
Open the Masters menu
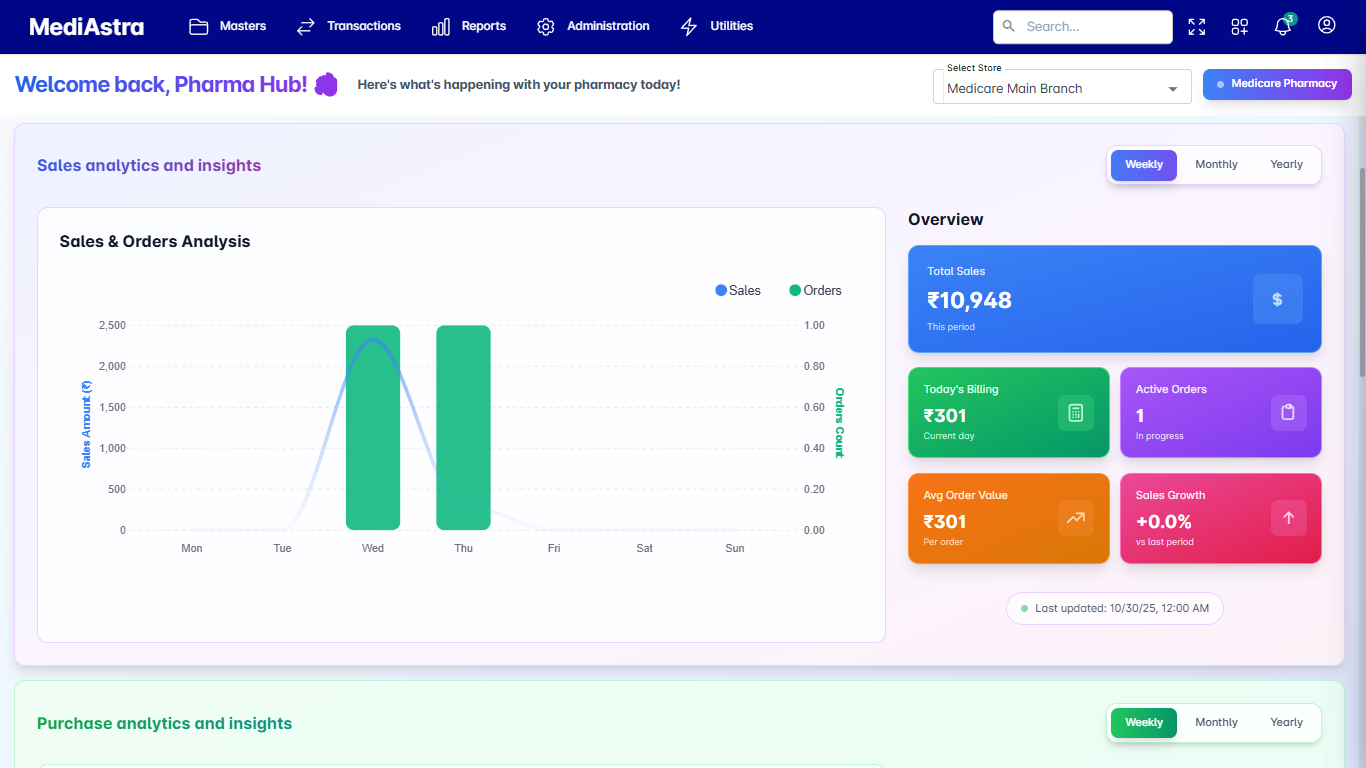[x=227, y=27]
